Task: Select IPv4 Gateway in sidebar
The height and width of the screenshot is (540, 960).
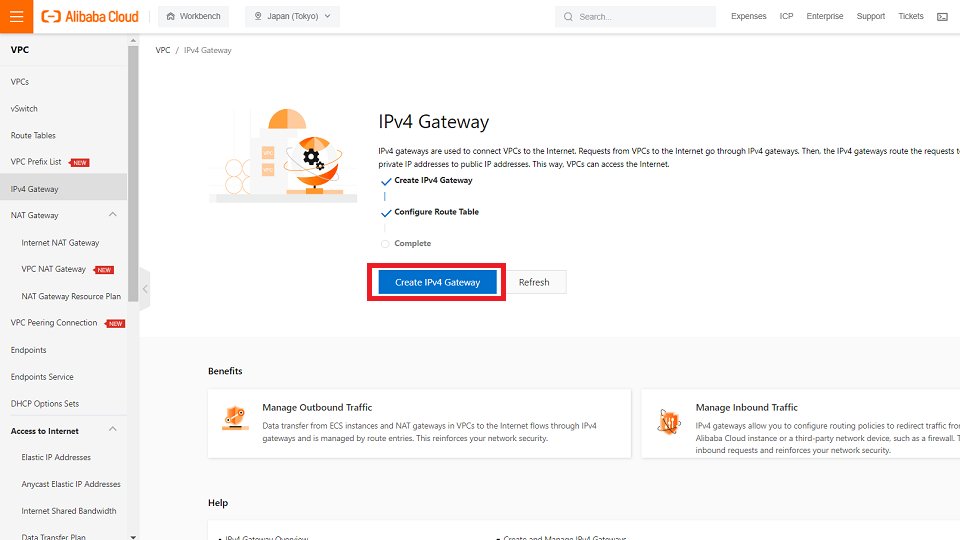Action: click(63, 189)
